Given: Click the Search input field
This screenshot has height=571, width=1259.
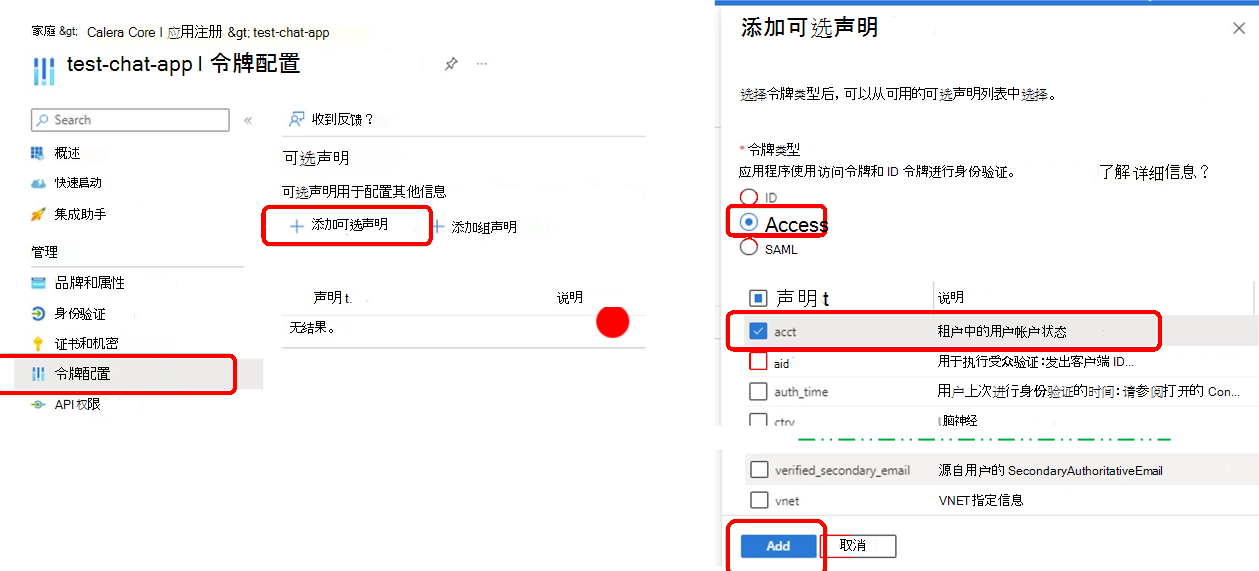Looking at the screenshot, I should coord(131,120).
